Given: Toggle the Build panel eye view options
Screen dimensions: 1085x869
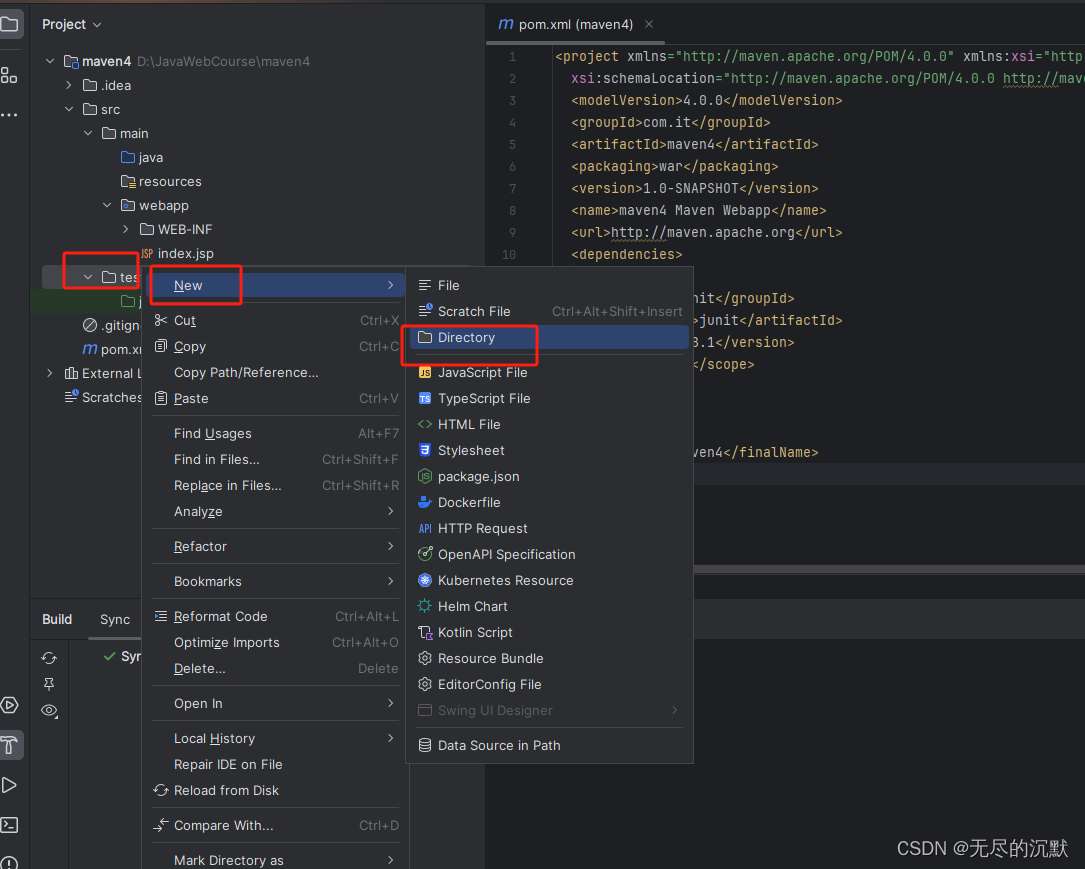Looking at the screenshot, I should pyautogui.click(x=49, y=711).
